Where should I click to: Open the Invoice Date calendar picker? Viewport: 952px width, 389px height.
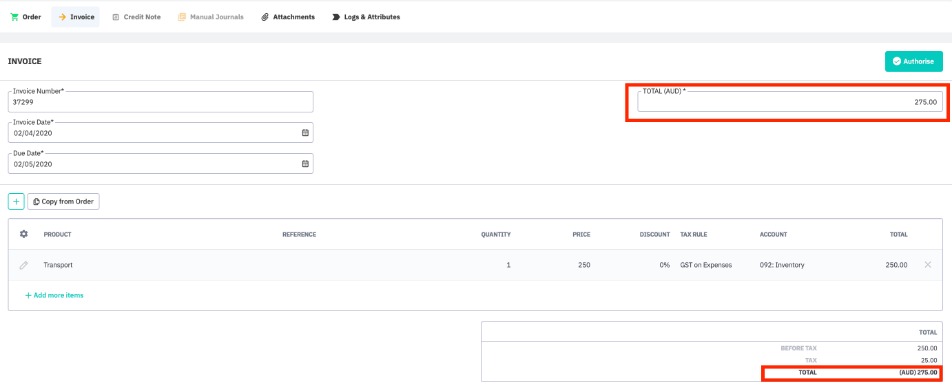[x=305, y=133]
